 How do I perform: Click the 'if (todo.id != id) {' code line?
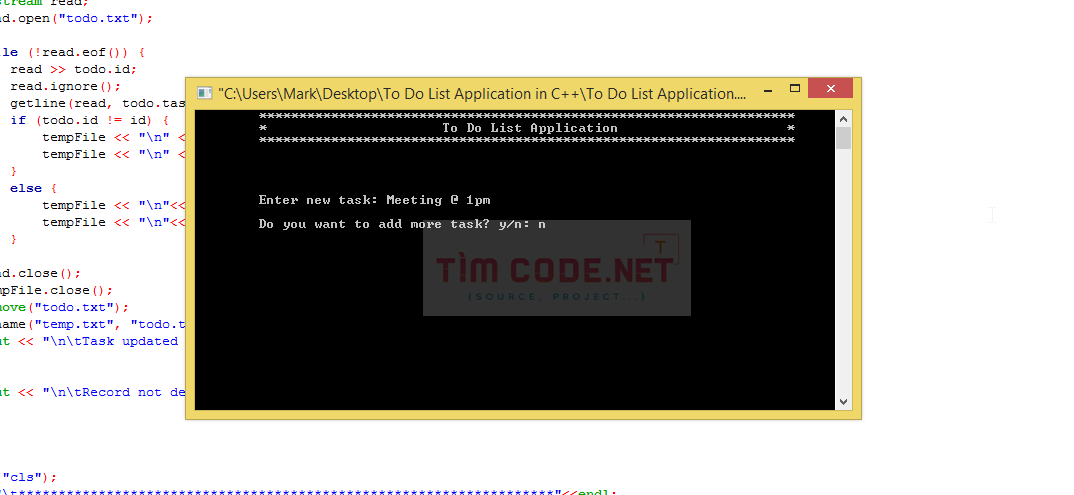click(89, 120)
